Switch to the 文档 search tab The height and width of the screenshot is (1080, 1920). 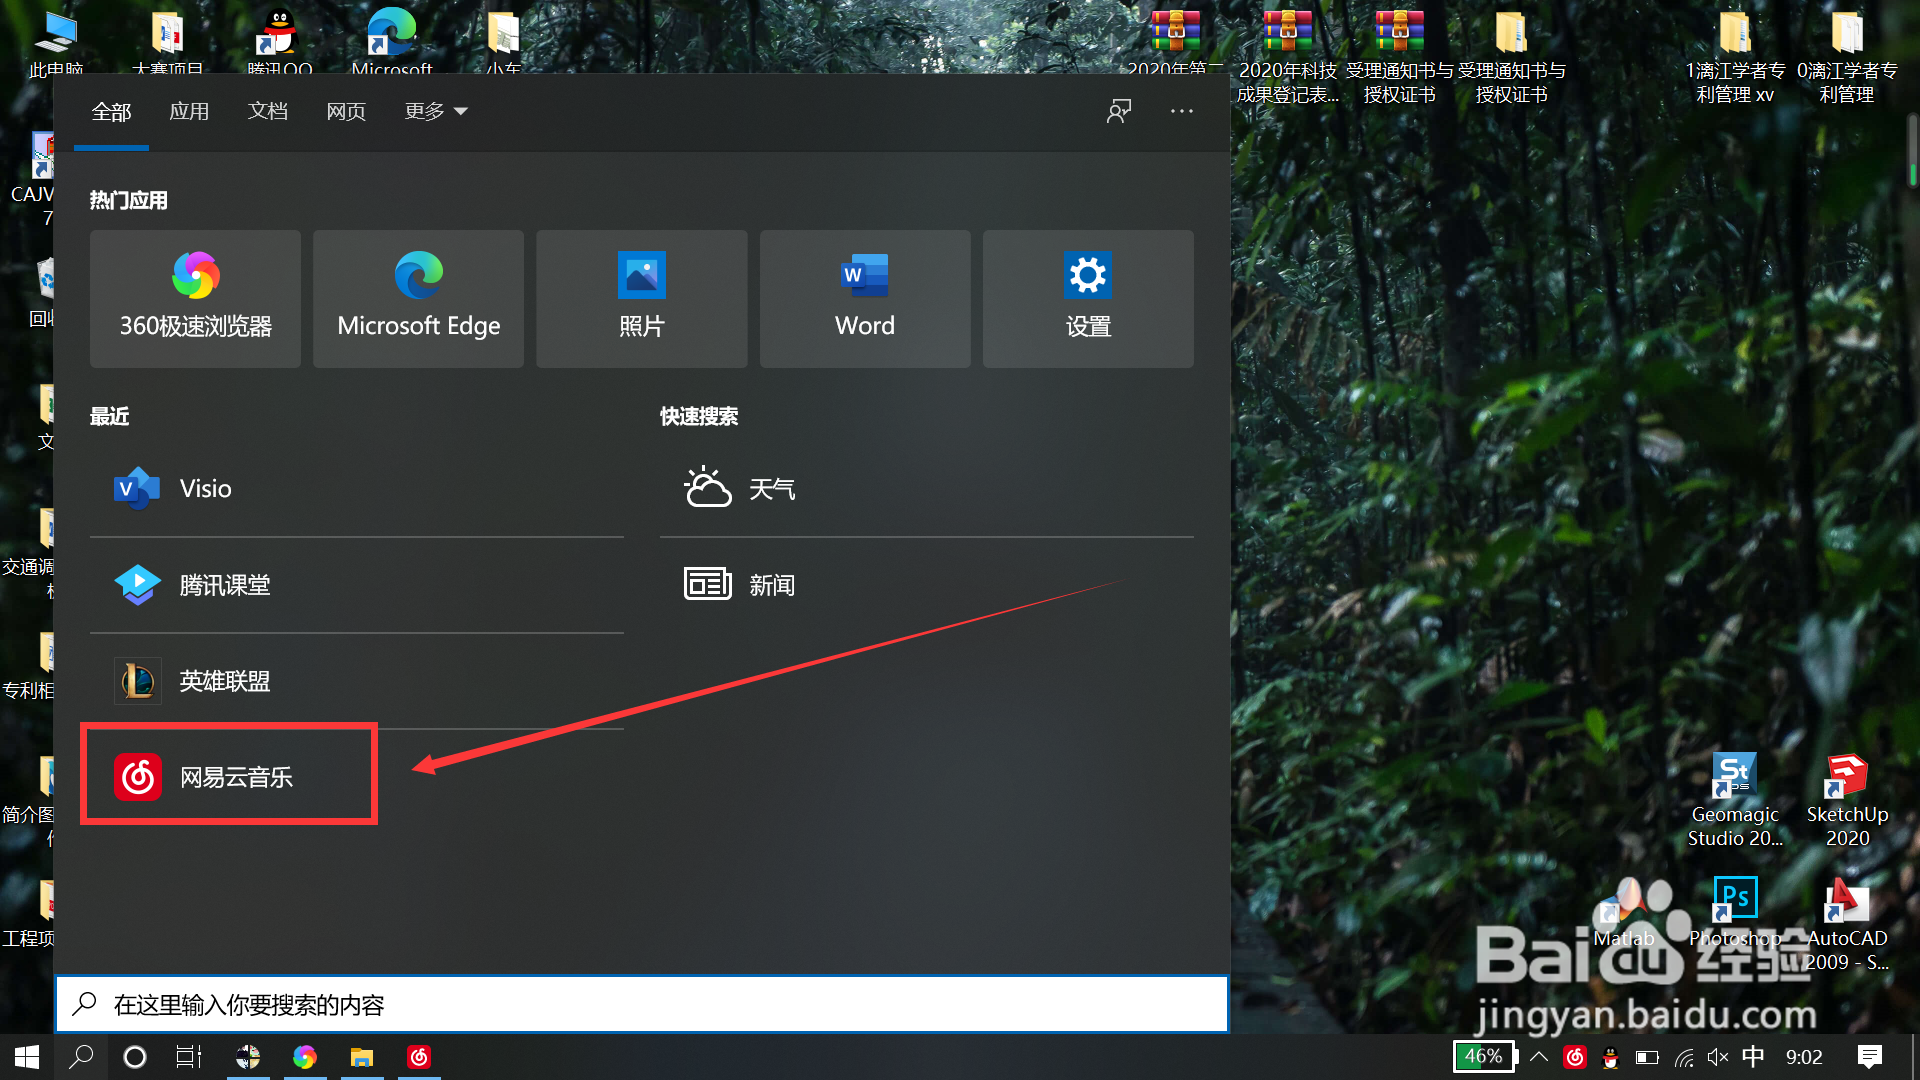coord(267,111)
